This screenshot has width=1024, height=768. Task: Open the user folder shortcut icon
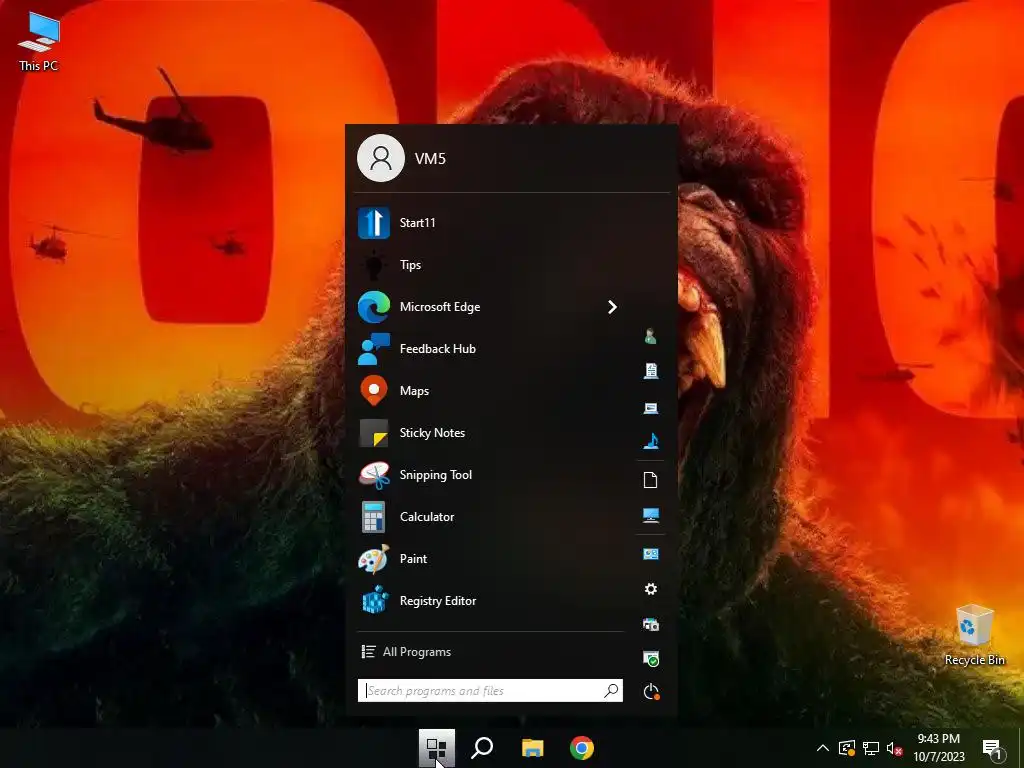(650, 336)
